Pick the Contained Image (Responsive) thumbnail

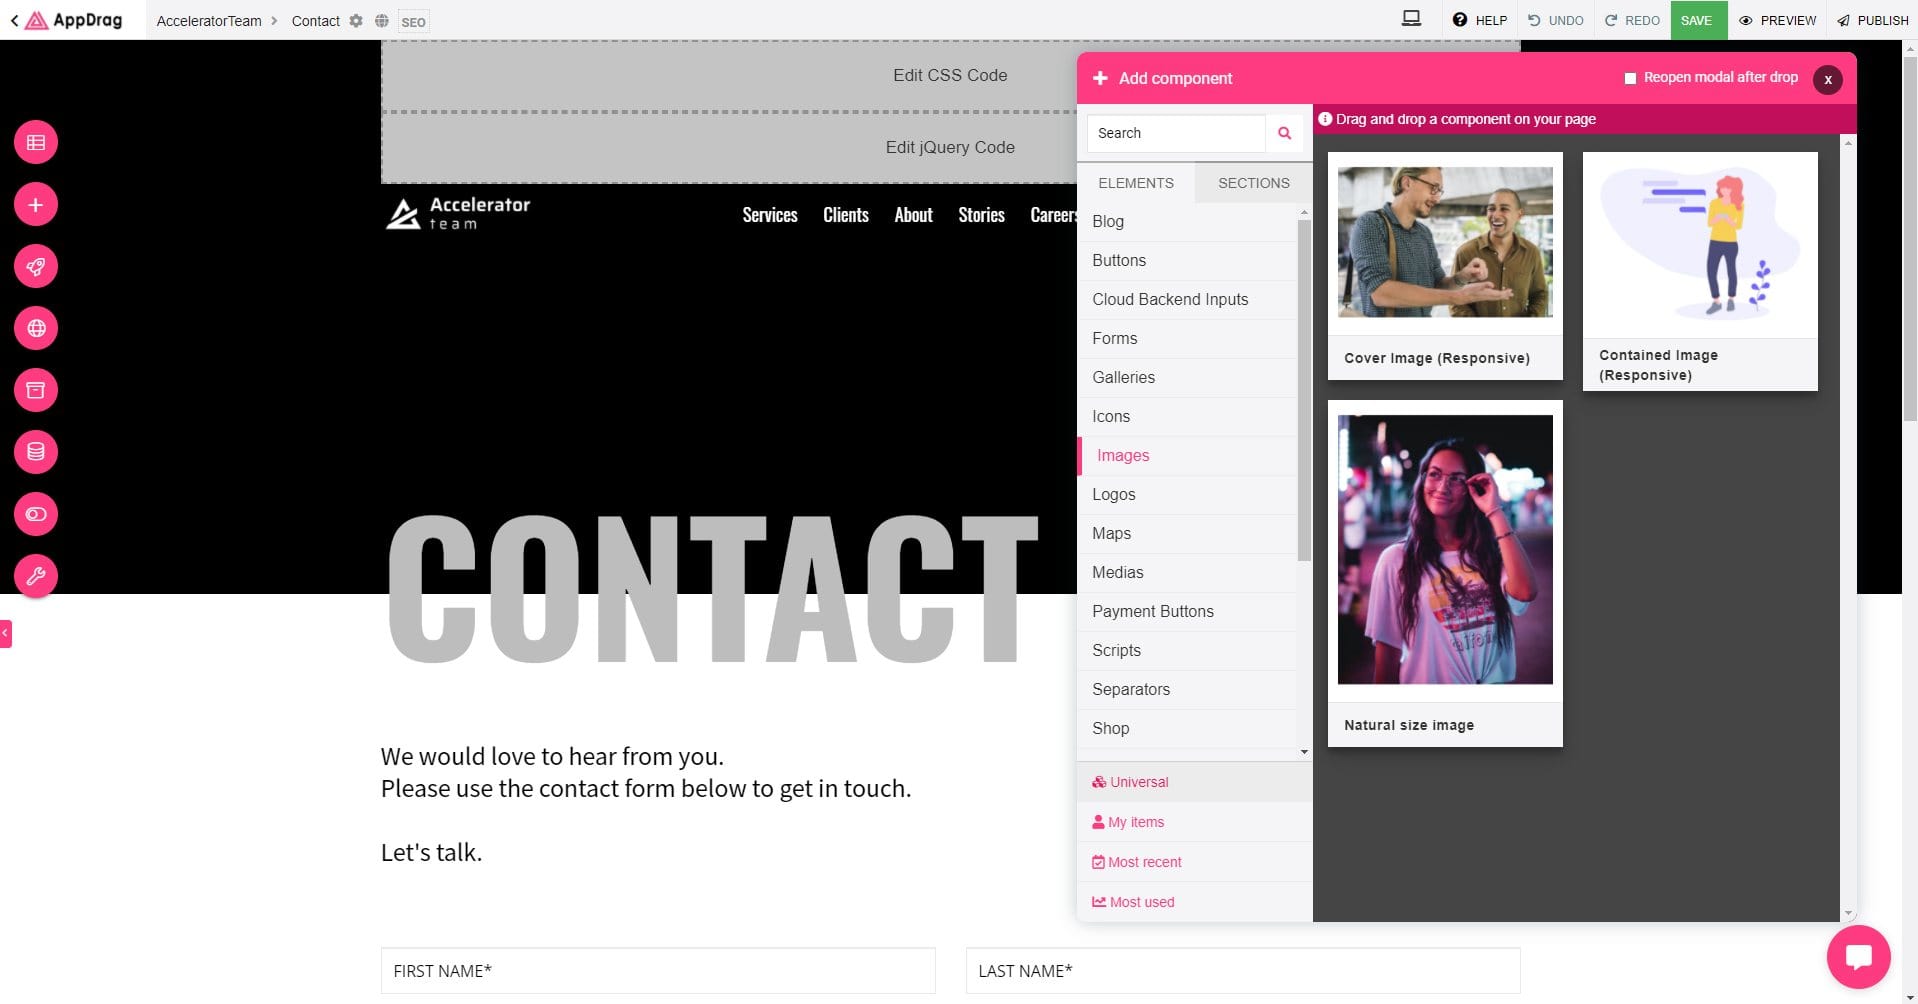1700,271
